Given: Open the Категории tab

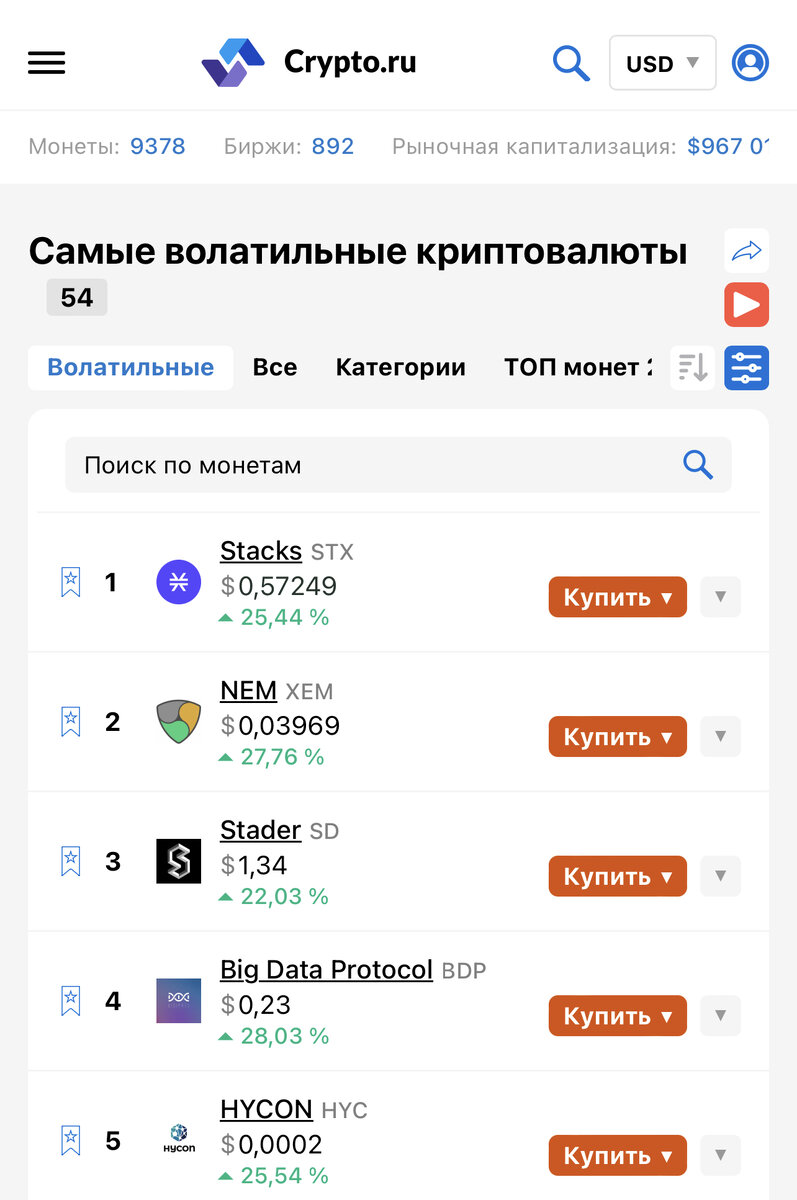Looking at the screenshot, I should tap(400, 367).
